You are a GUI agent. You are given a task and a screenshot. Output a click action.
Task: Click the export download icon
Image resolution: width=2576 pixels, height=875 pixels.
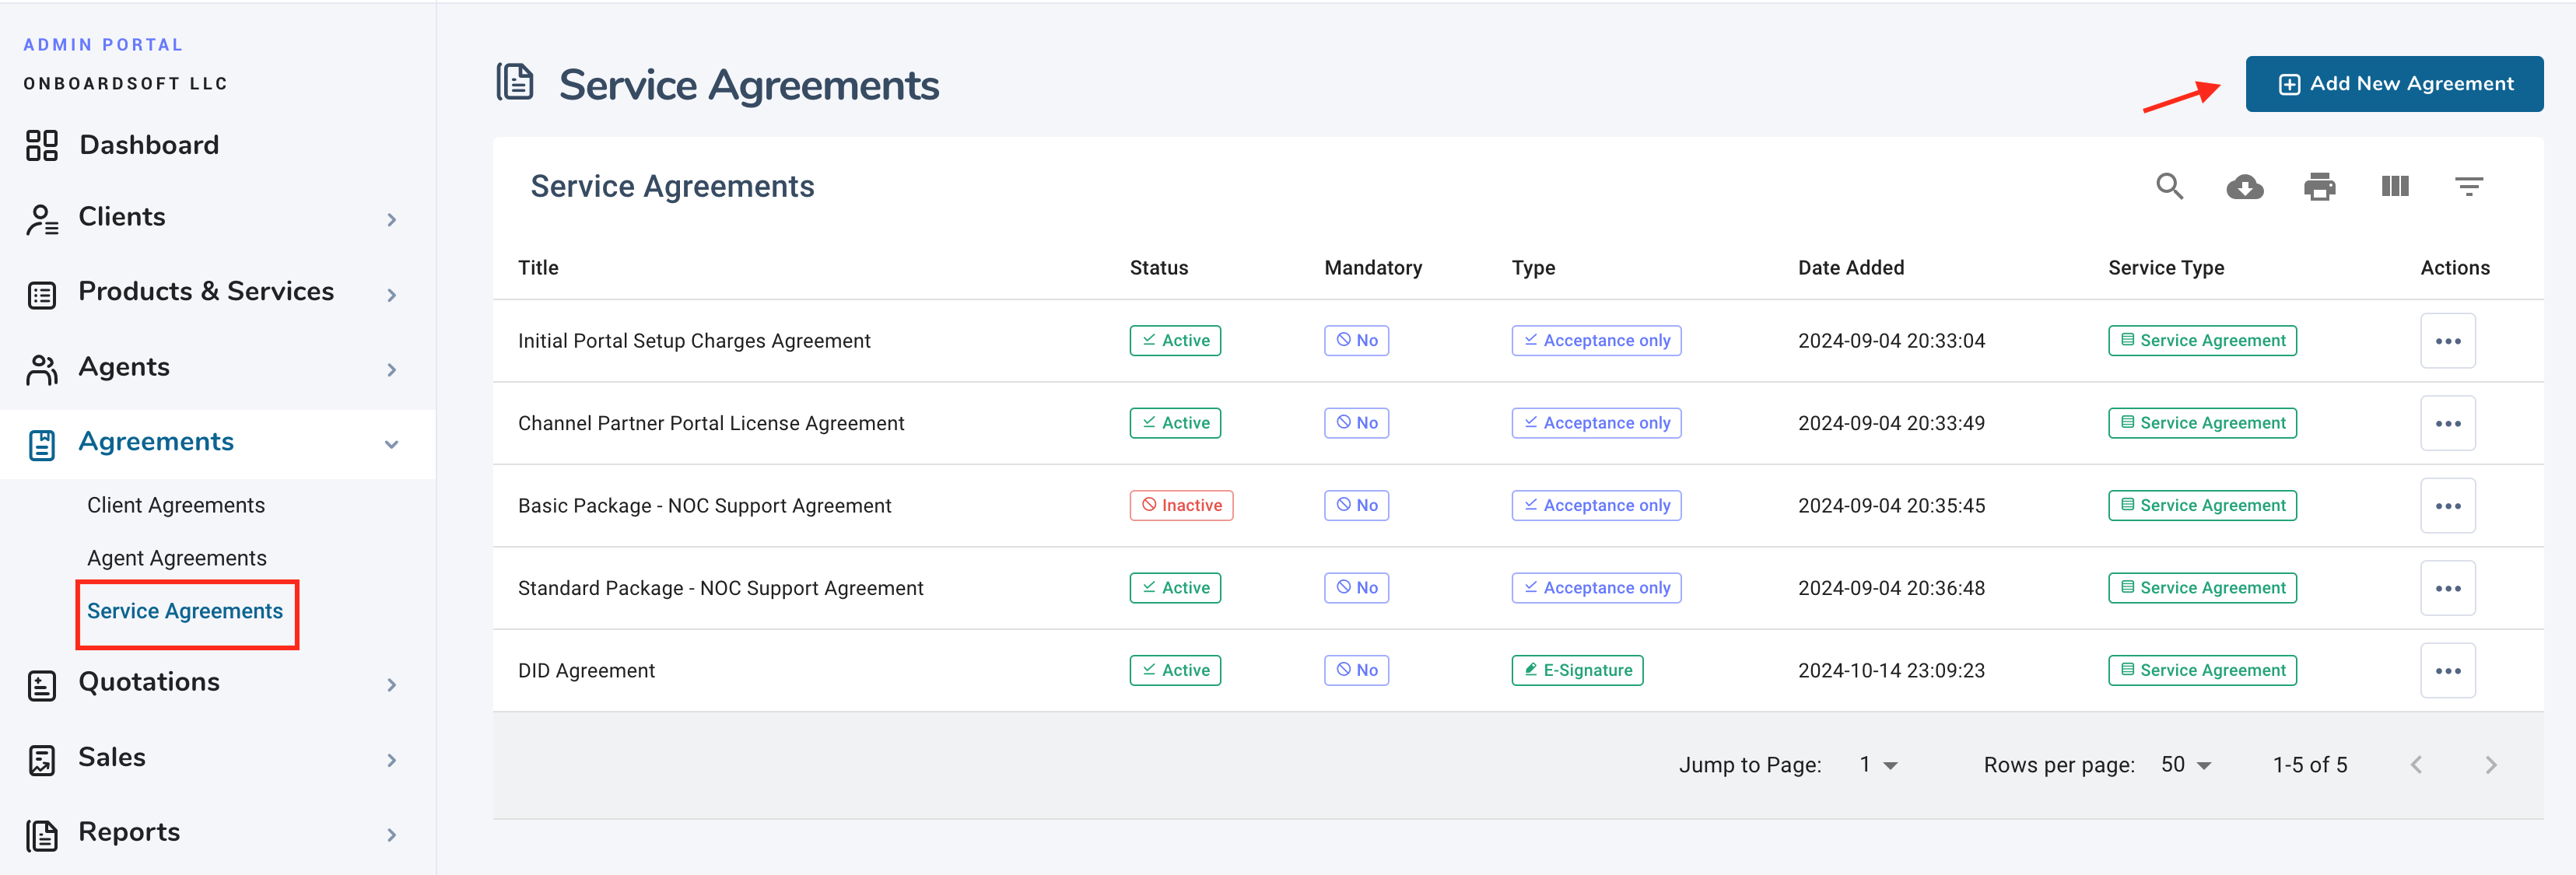(2244, 186)
